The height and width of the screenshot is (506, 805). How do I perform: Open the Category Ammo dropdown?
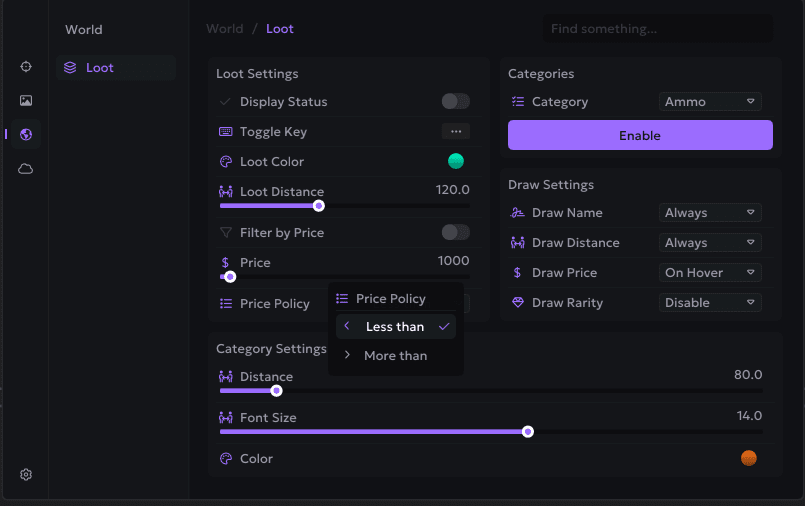[x=711, y=102]
